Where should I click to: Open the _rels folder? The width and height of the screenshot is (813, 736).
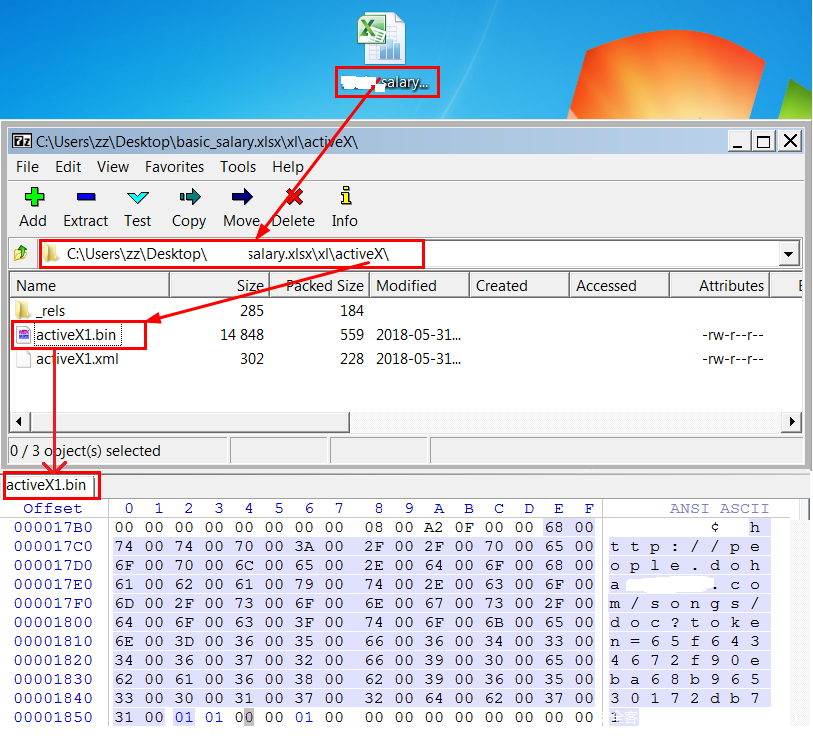coord(50,311)
